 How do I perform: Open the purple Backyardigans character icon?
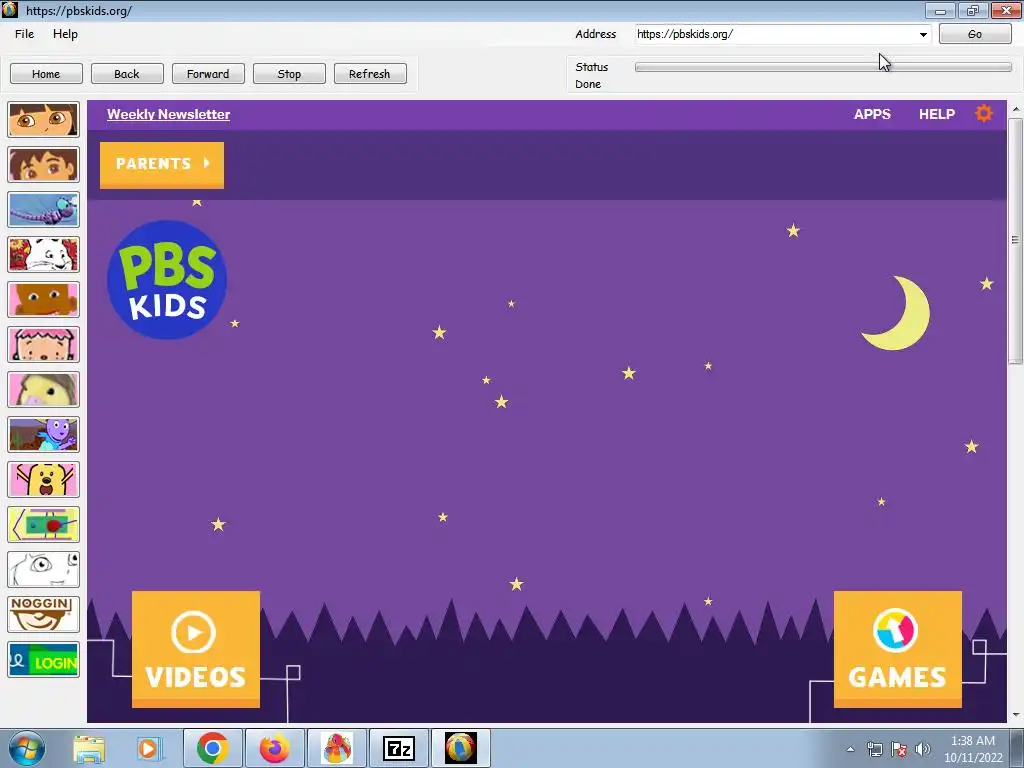(43, 435)
